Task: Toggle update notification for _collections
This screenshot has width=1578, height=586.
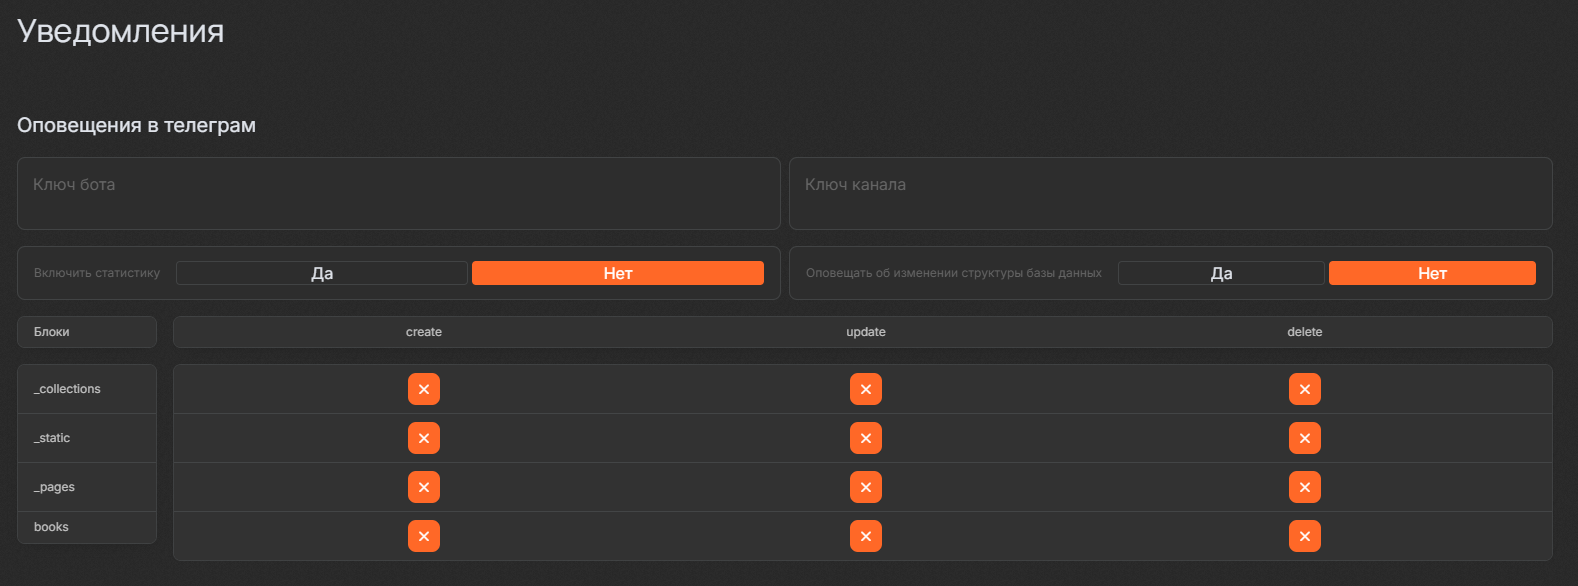Action: (866, 389)
